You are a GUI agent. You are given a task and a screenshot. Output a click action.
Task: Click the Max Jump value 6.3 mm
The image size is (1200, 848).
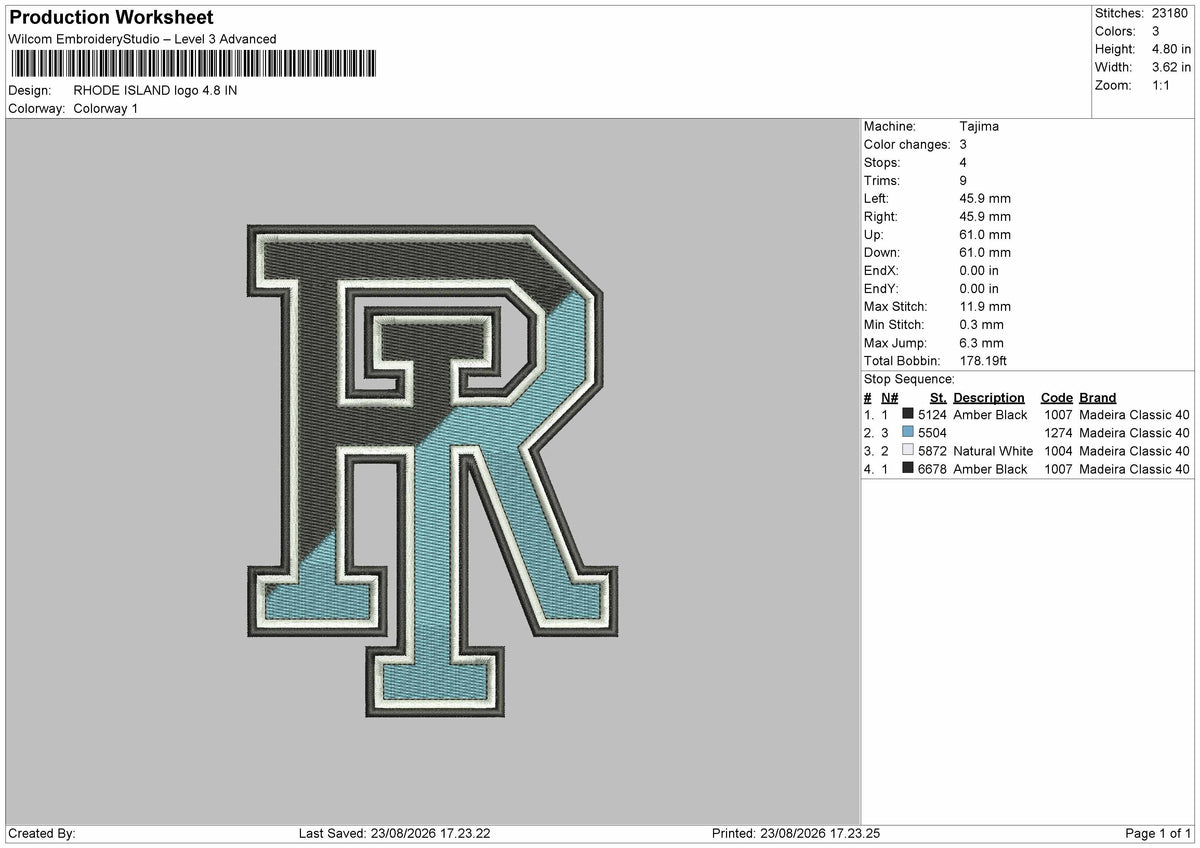pos(981,342)
